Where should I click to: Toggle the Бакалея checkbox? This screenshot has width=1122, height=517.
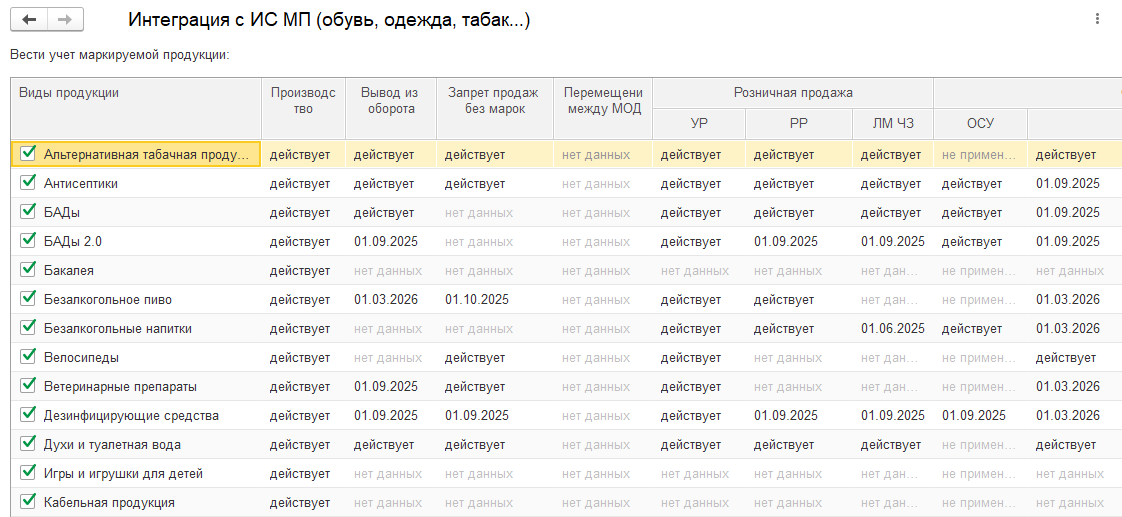coord(28,270)
